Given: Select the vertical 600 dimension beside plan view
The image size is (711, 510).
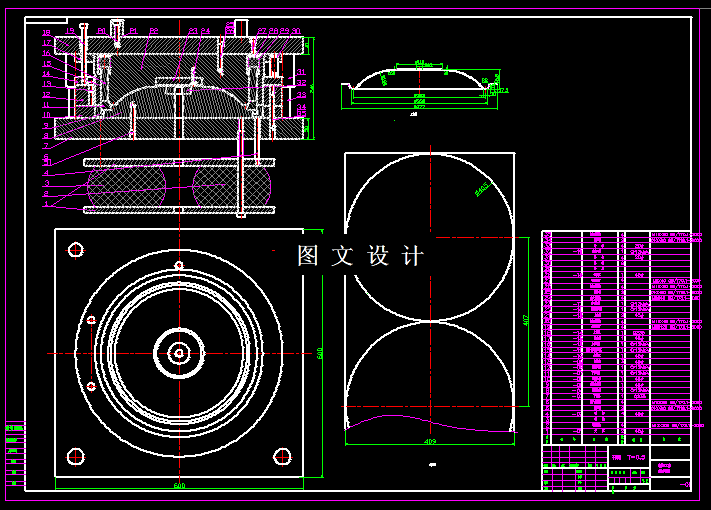Looking at the screenshot, I should [x=320, y=354].
